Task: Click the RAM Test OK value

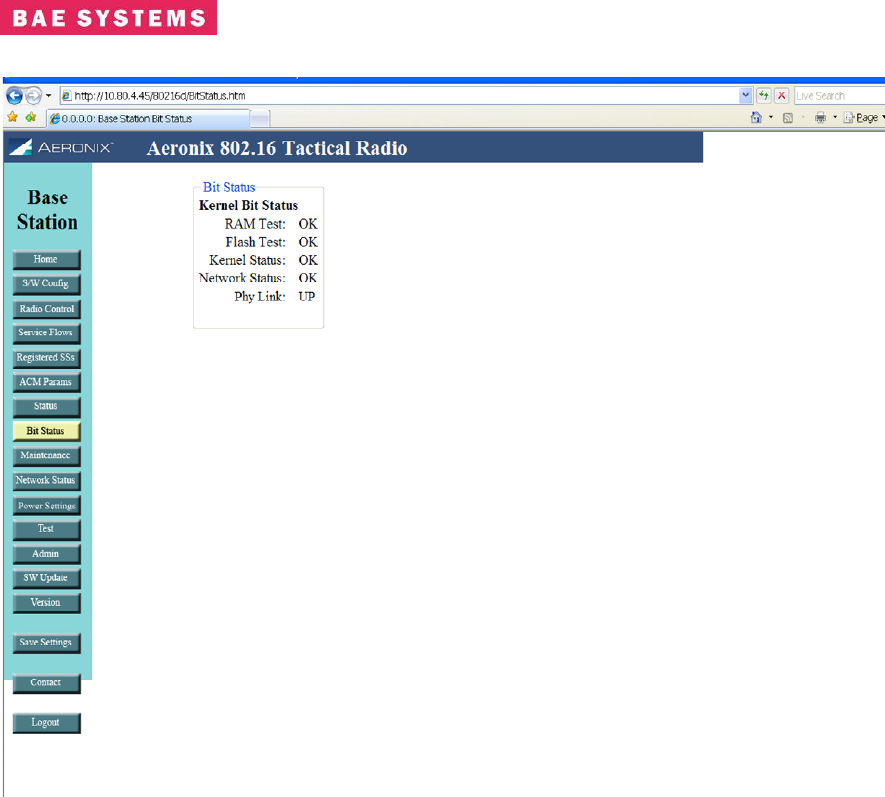Action: (308, 224)
